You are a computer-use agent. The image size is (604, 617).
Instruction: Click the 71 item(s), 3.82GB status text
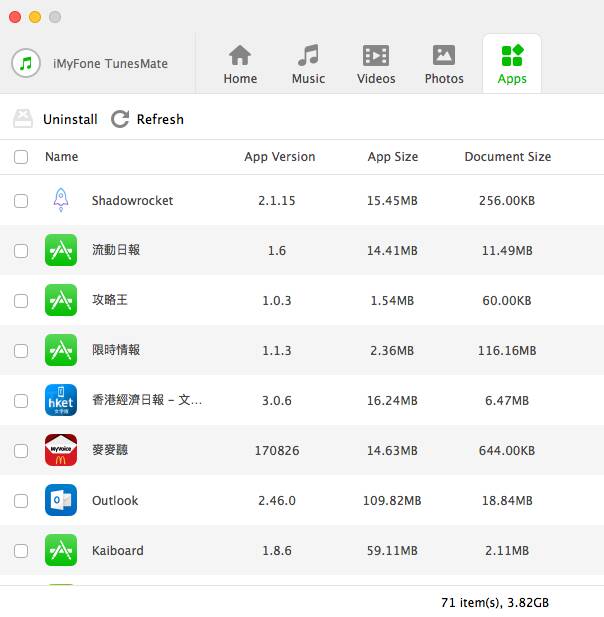click(x=495, y=602)
